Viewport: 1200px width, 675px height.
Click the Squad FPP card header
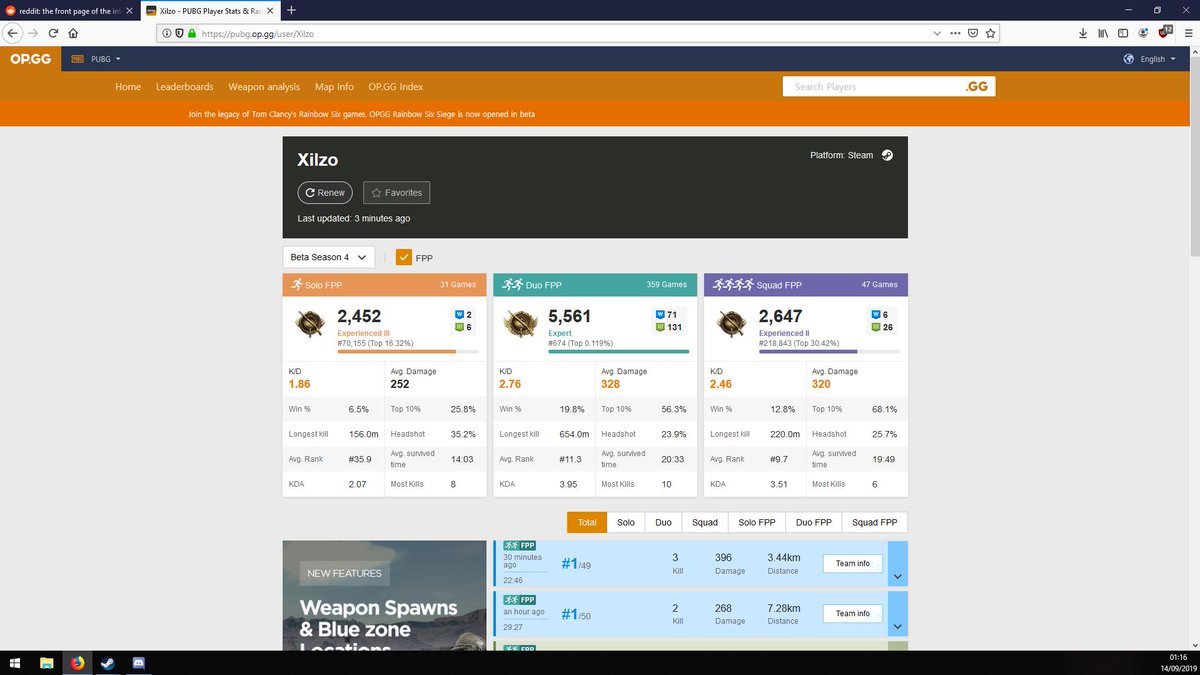click(806, 284)
